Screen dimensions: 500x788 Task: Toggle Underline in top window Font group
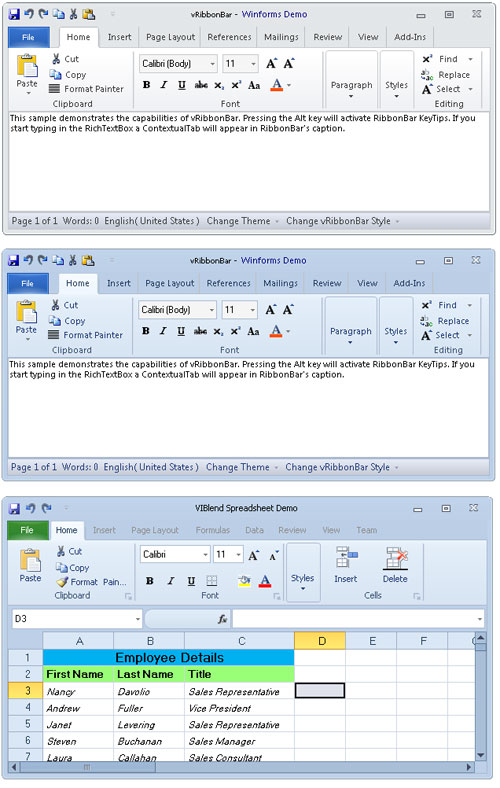click(x=182, y=85)
